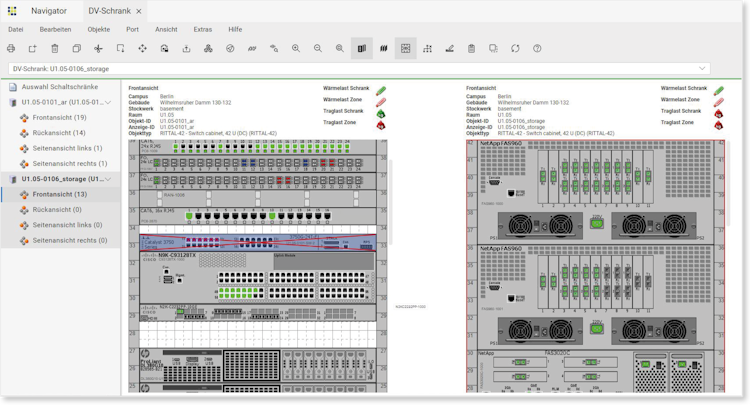
Task: Click the copy duplicate icon in the toolbar
Action: tap(76, 48)
